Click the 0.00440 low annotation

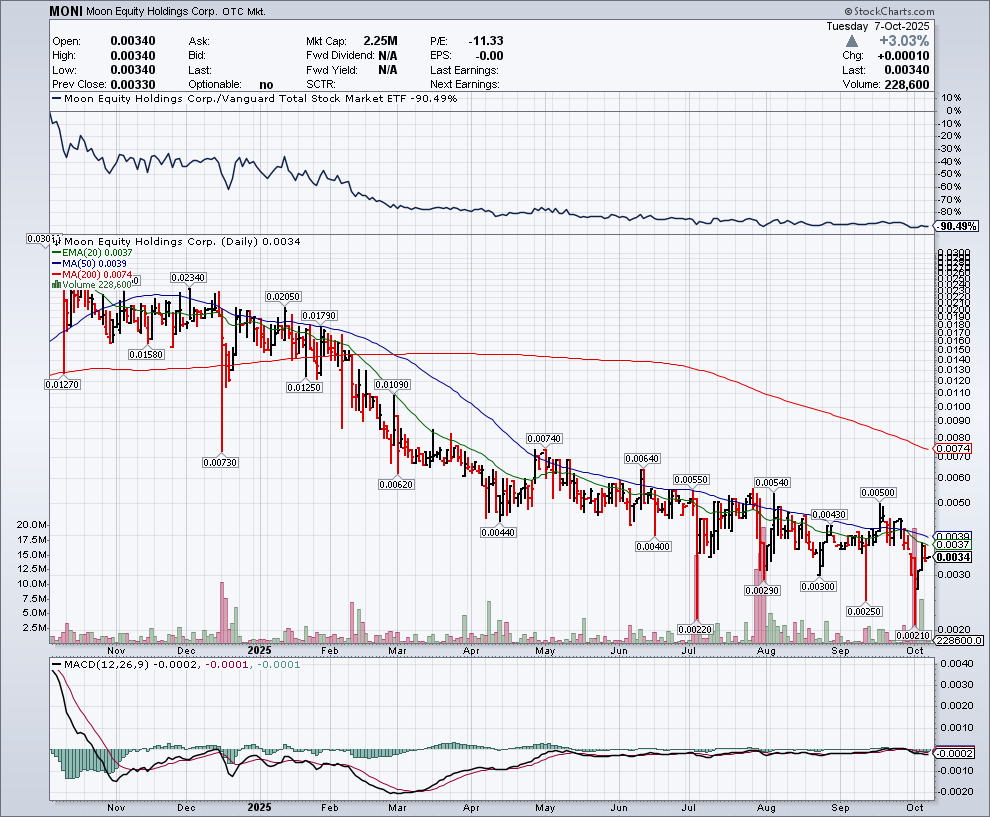click(x=498, y=532)
